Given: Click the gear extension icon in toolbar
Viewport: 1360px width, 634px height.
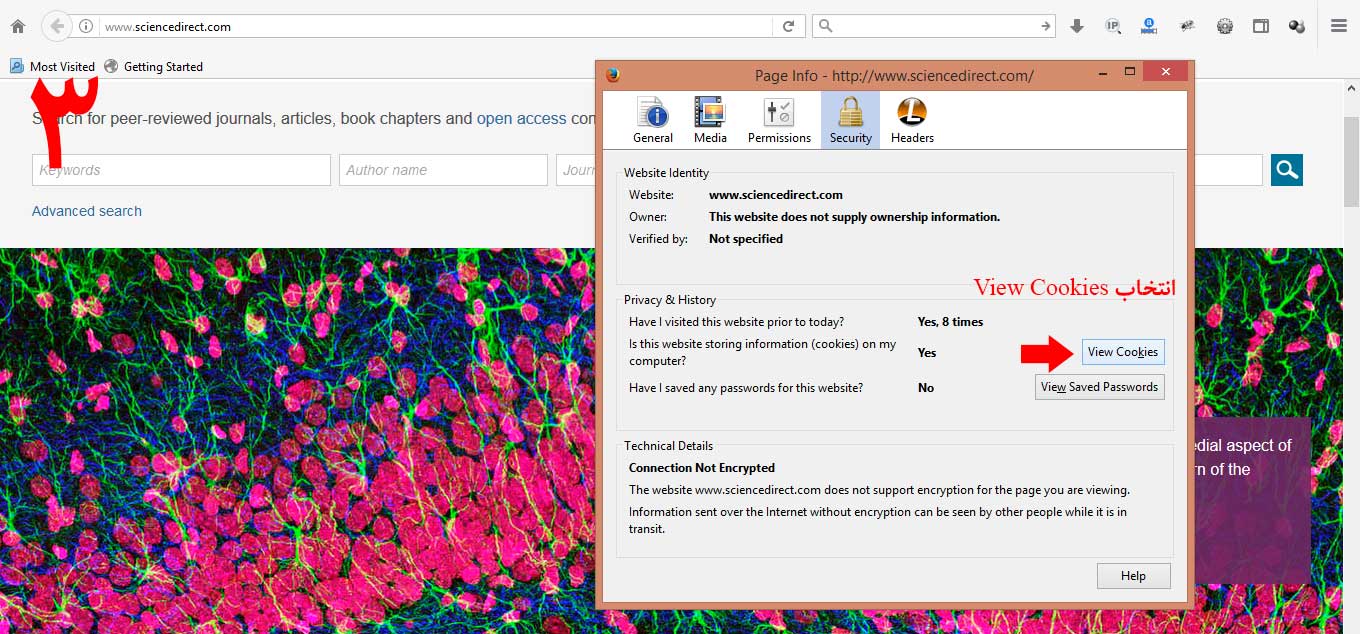Looking at the screenshot, I should 1224,26.
